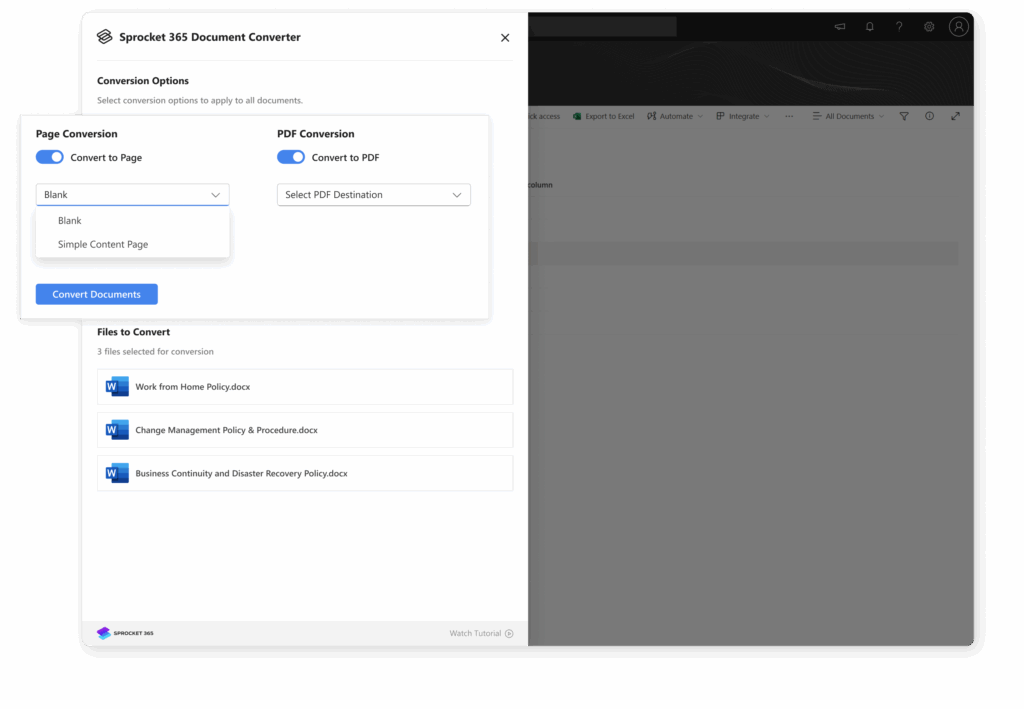Click the search box in the top bar
The height and width of the screenshot is (709, 1024).
[604, 27]
